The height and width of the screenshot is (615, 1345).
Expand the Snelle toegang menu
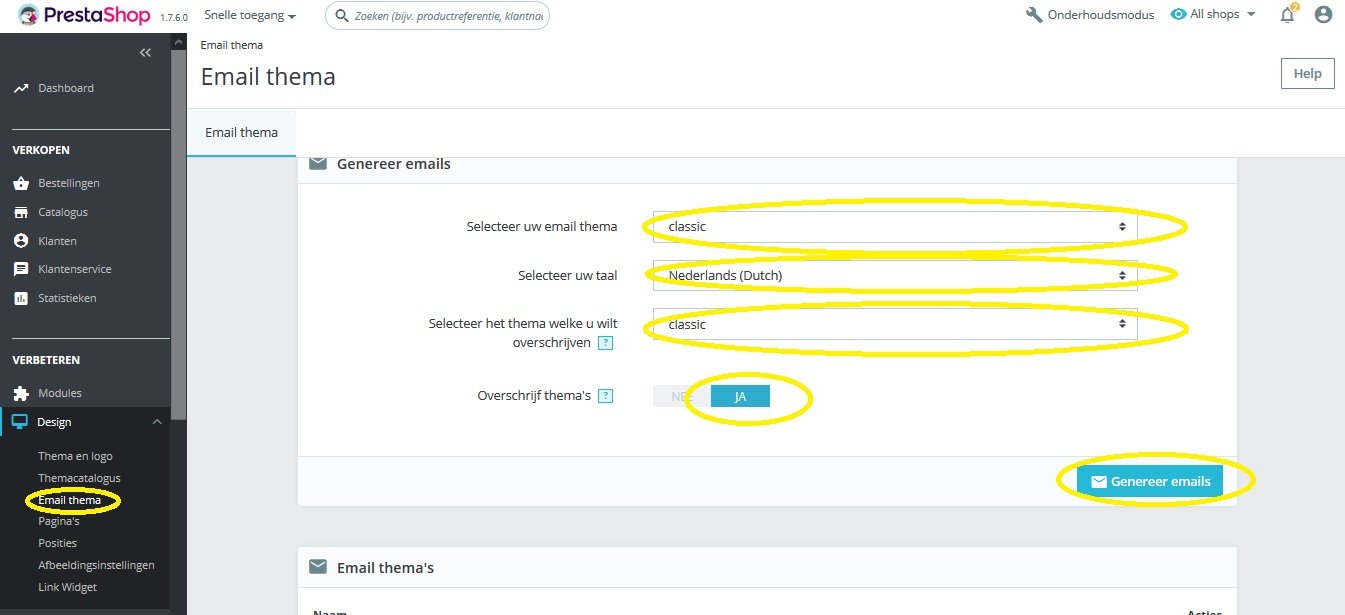point(250,16)
